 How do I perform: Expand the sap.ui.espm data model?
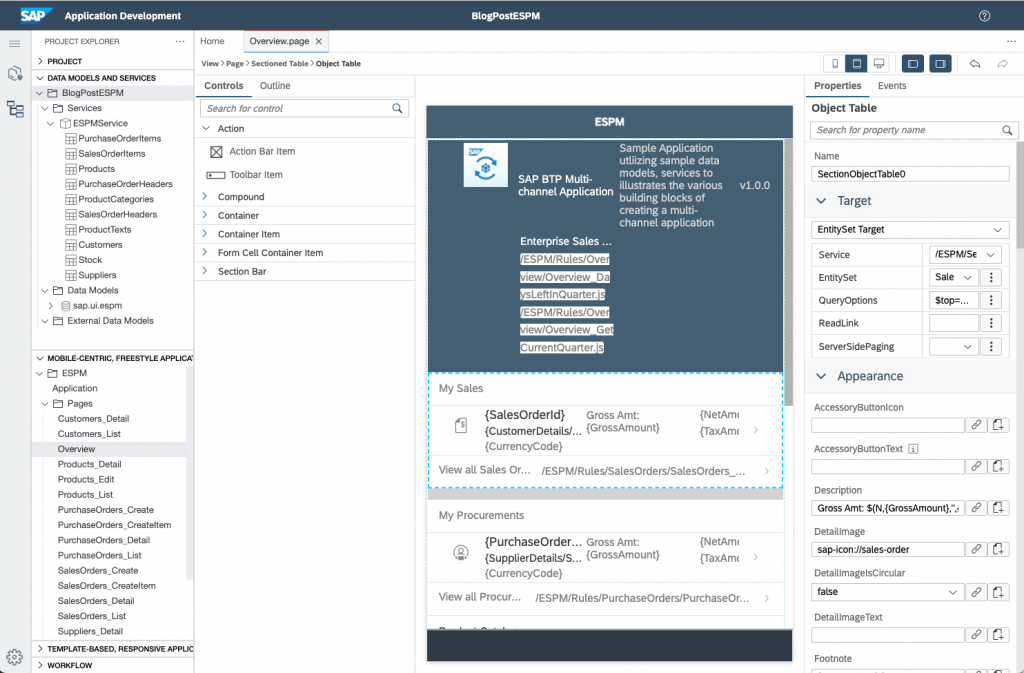click(x=51, y=305)
